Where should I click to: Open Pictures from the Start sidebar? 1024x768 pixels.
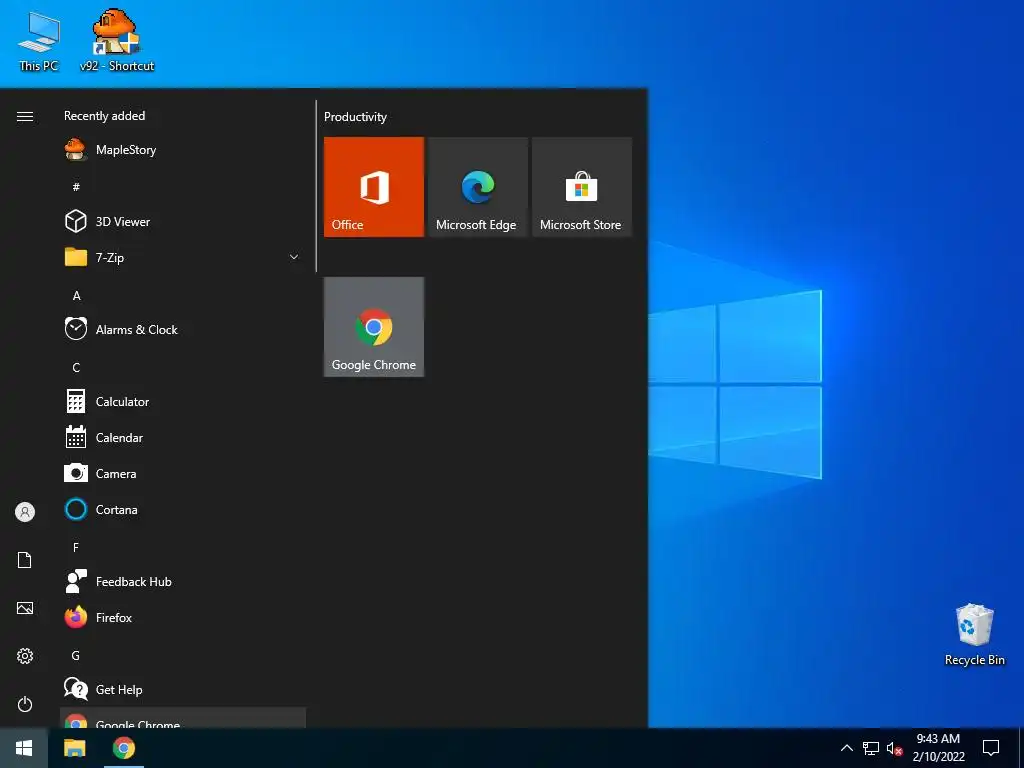(x=25, y=608)
